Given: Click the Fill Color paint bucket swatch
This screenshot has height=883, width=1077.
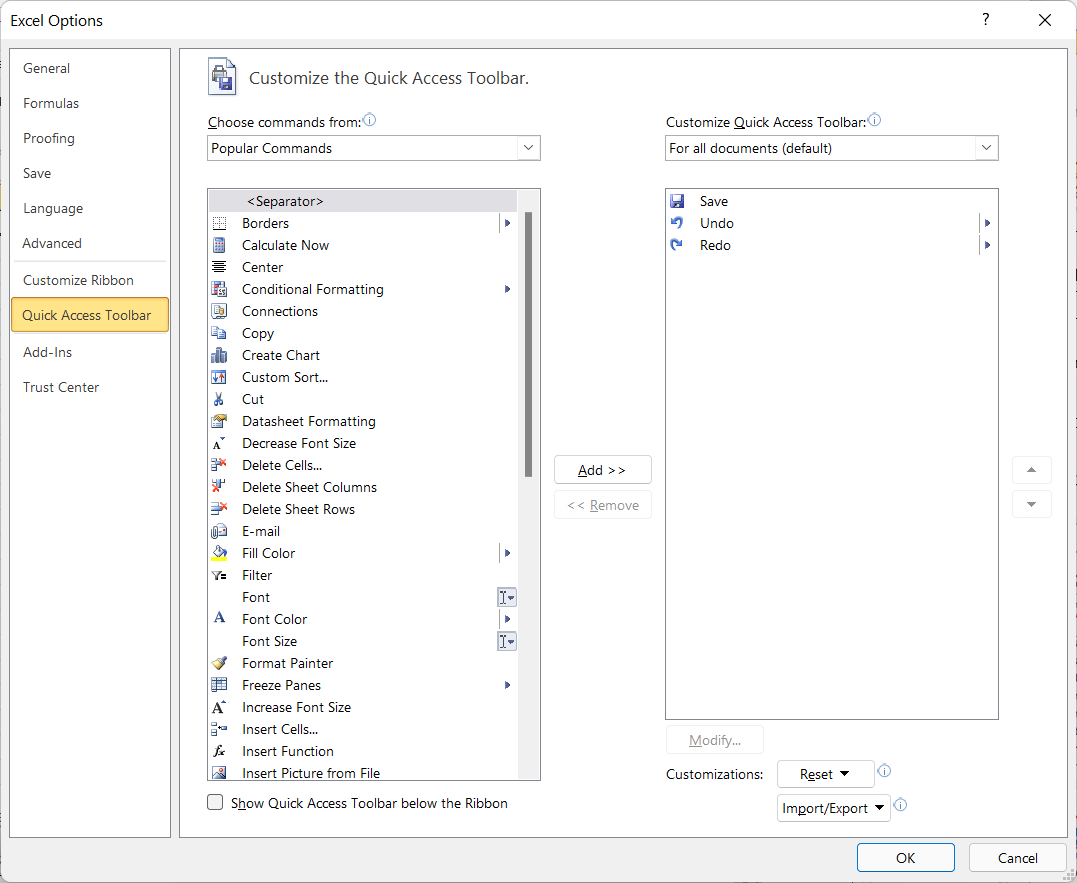Looking at the screenshot, I should [x=219, y=553].
